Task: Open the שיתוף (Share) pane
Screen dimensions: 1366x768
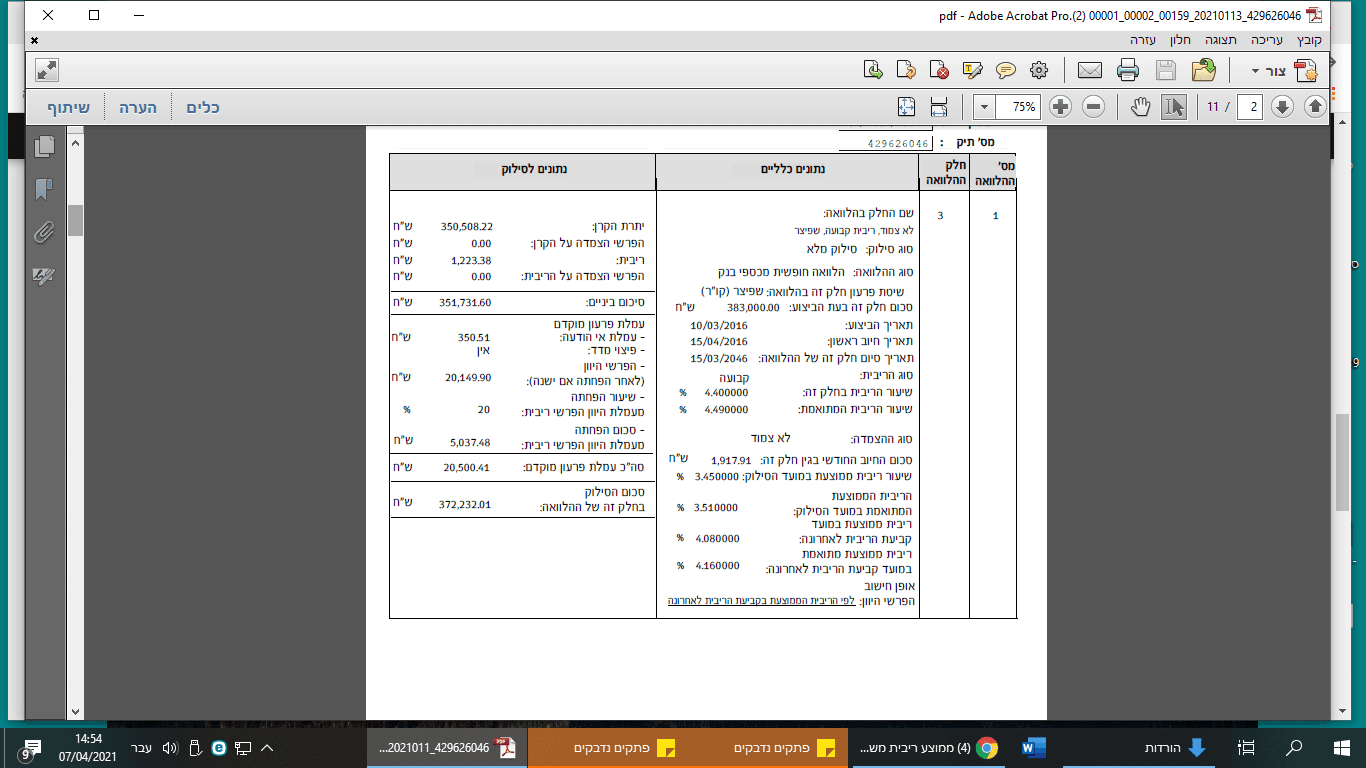Action: pyautogui.click(x=69, y=107)
